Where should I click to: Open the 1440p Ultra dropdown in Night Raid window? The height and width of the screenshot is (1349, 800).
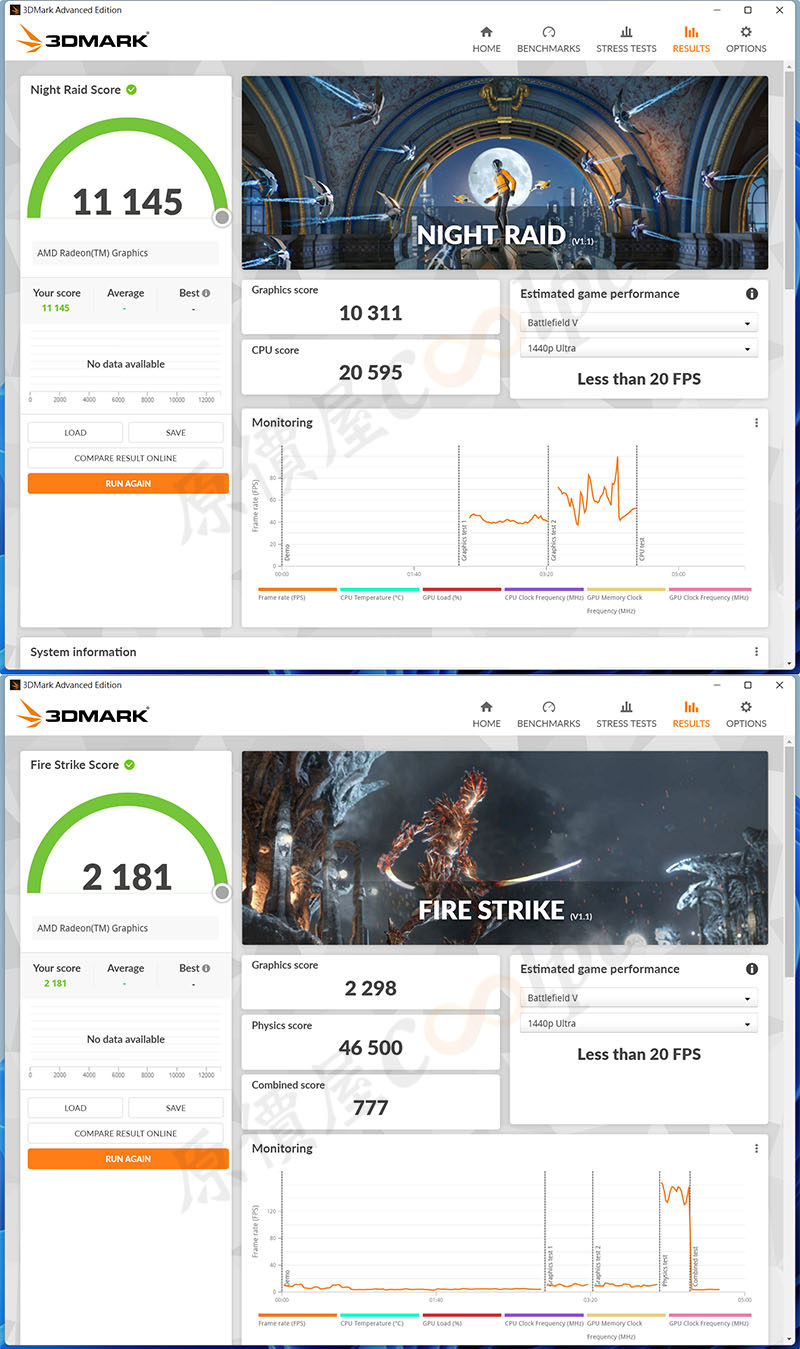coord(639,348)
